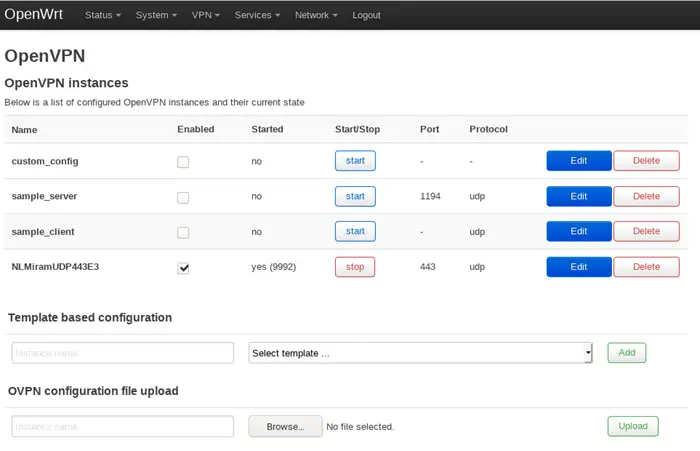Click the Protocol column header
This screenshot has width=700, height=451.
pyautogui.click(x=488, y=129)
